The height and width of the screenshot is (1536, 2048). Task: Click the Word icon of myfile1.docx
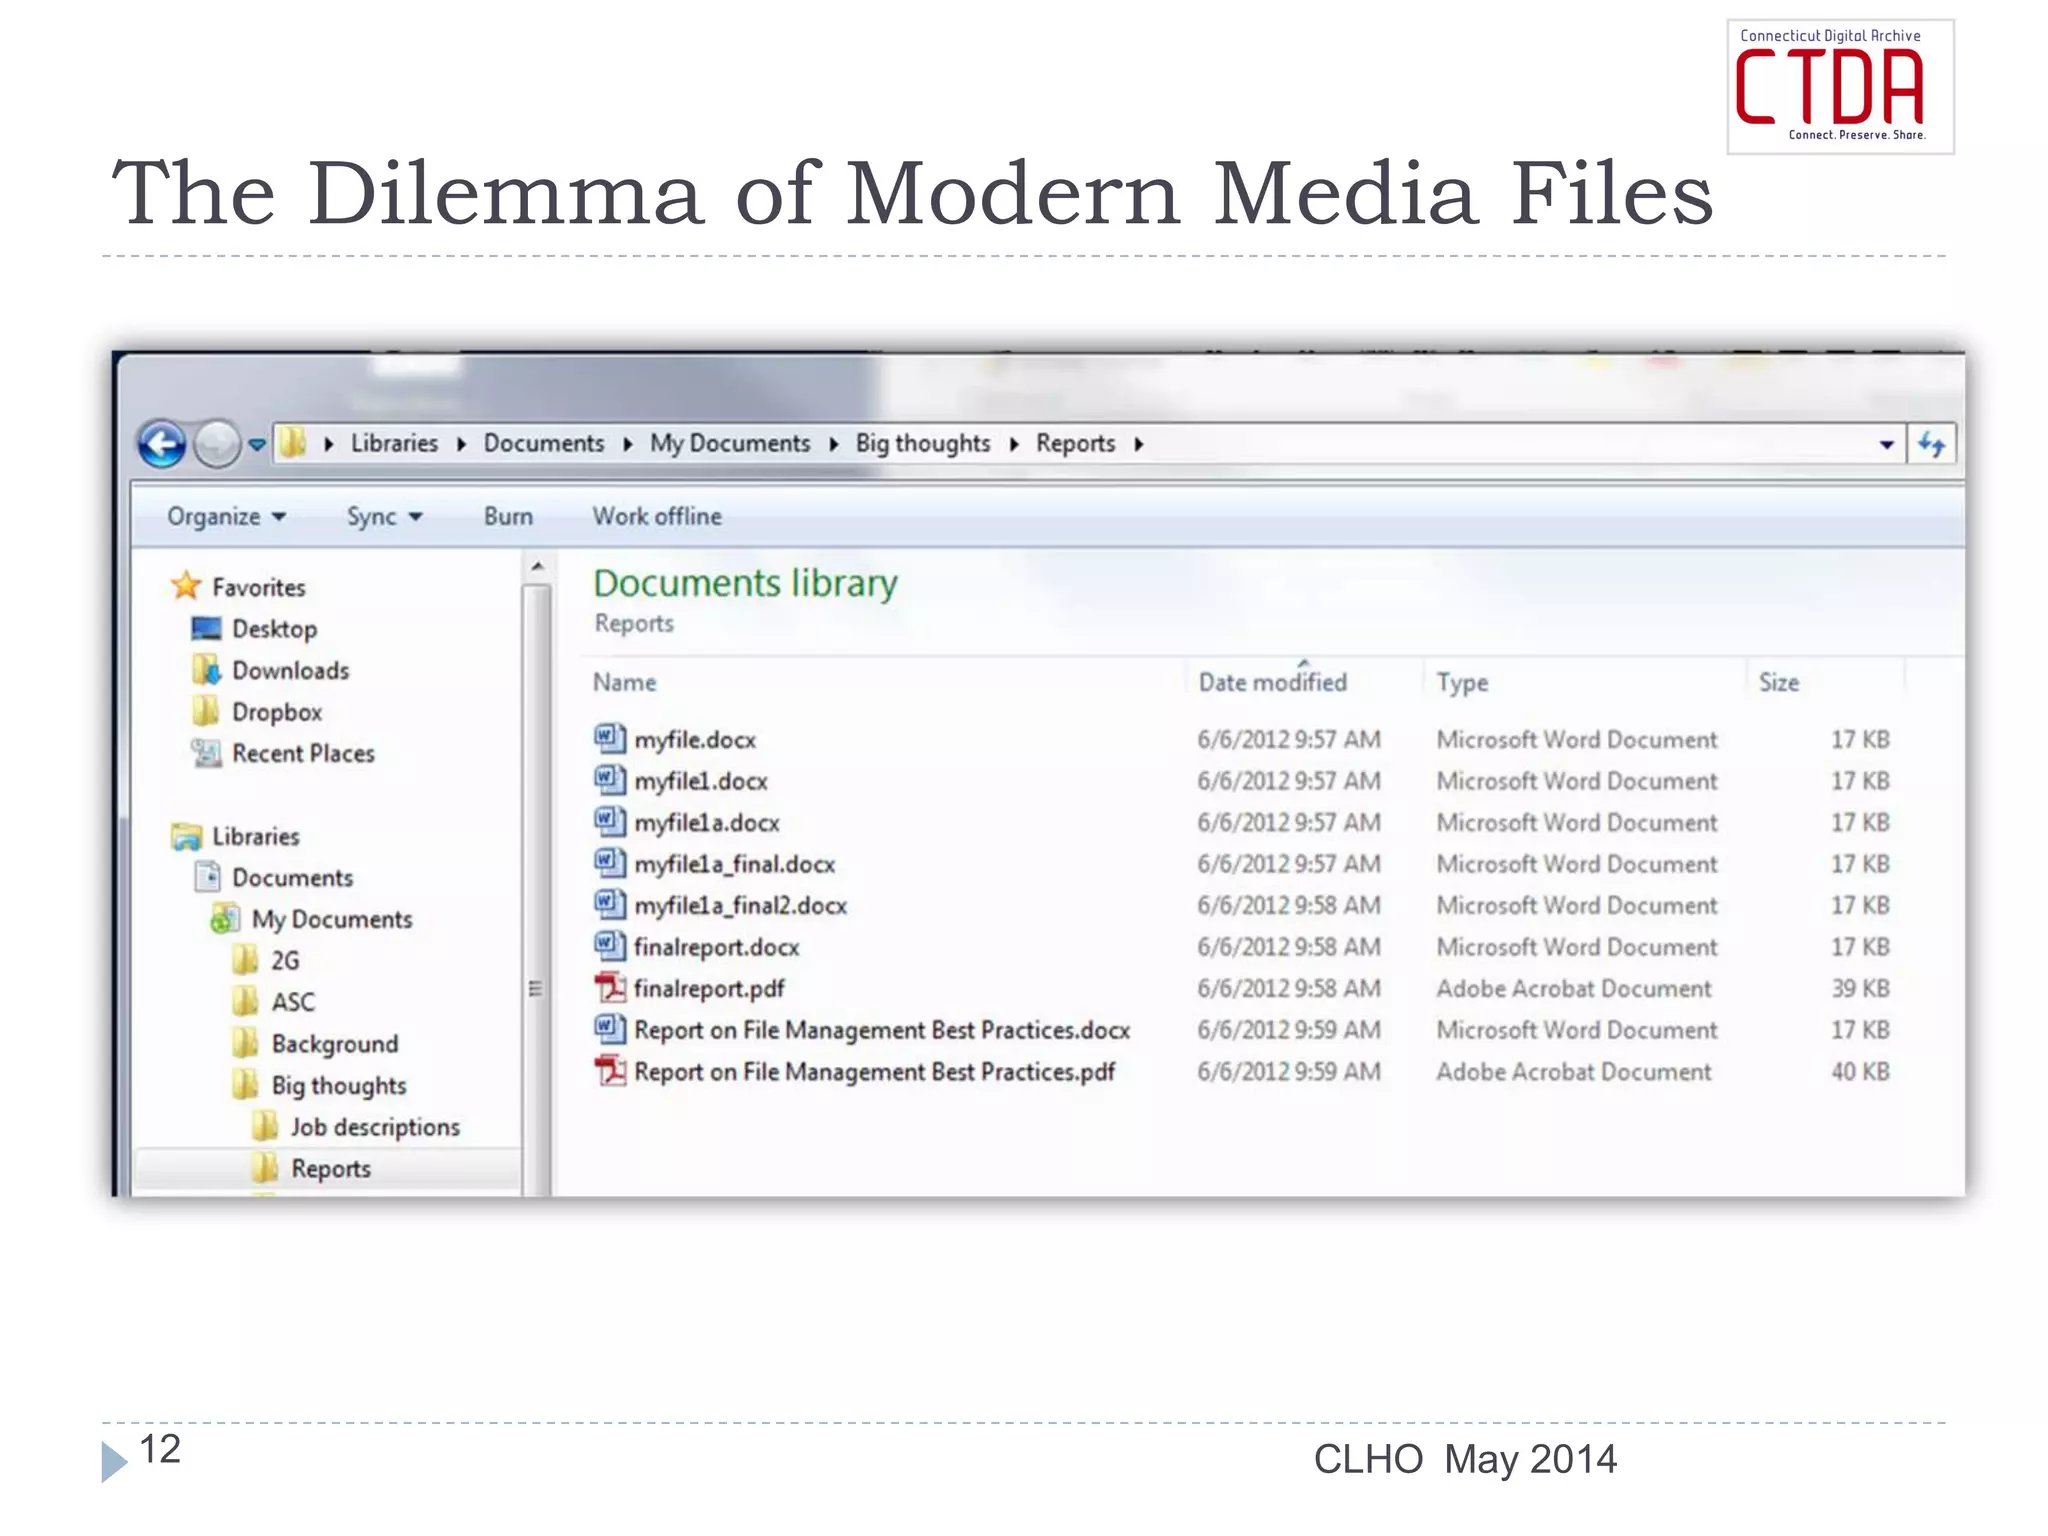coord(610,780)
